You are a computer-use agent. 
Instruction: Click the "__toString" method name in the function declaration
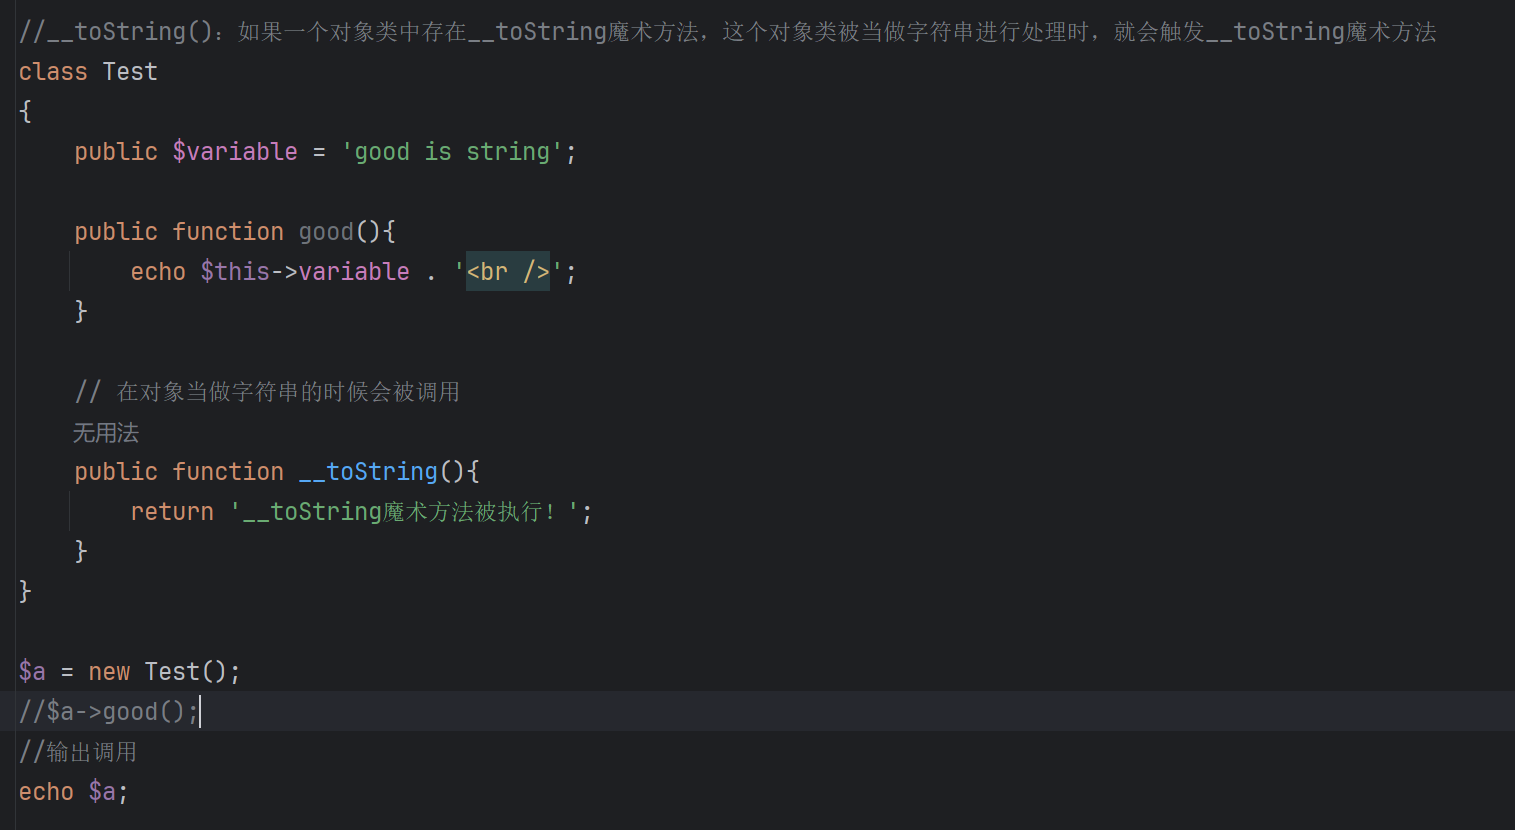(x=368, y=472)
